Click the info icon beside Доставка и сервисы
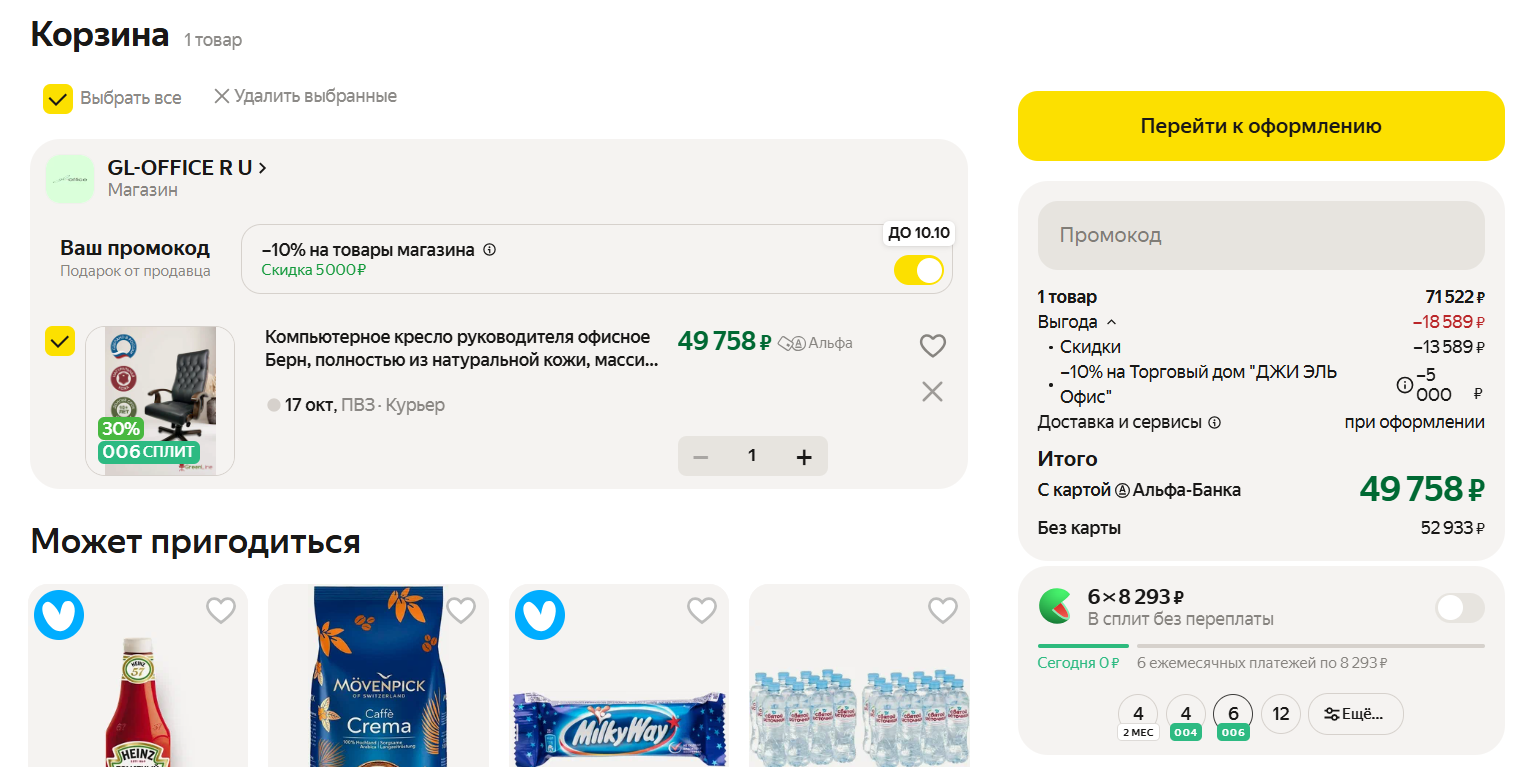The height and width of the screenshot is (767, 1540). pyautogui.click(x=1215, y=423)
